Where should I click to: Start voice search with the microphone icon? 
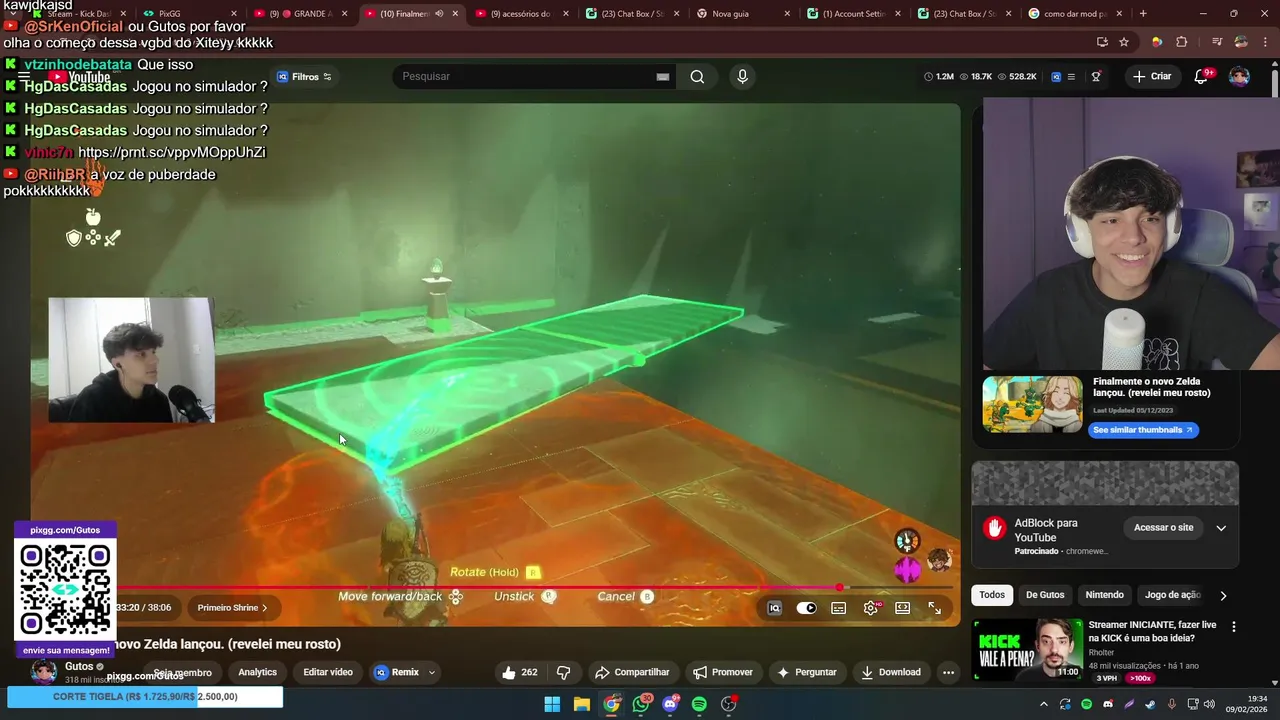click(x=742, y=77)
